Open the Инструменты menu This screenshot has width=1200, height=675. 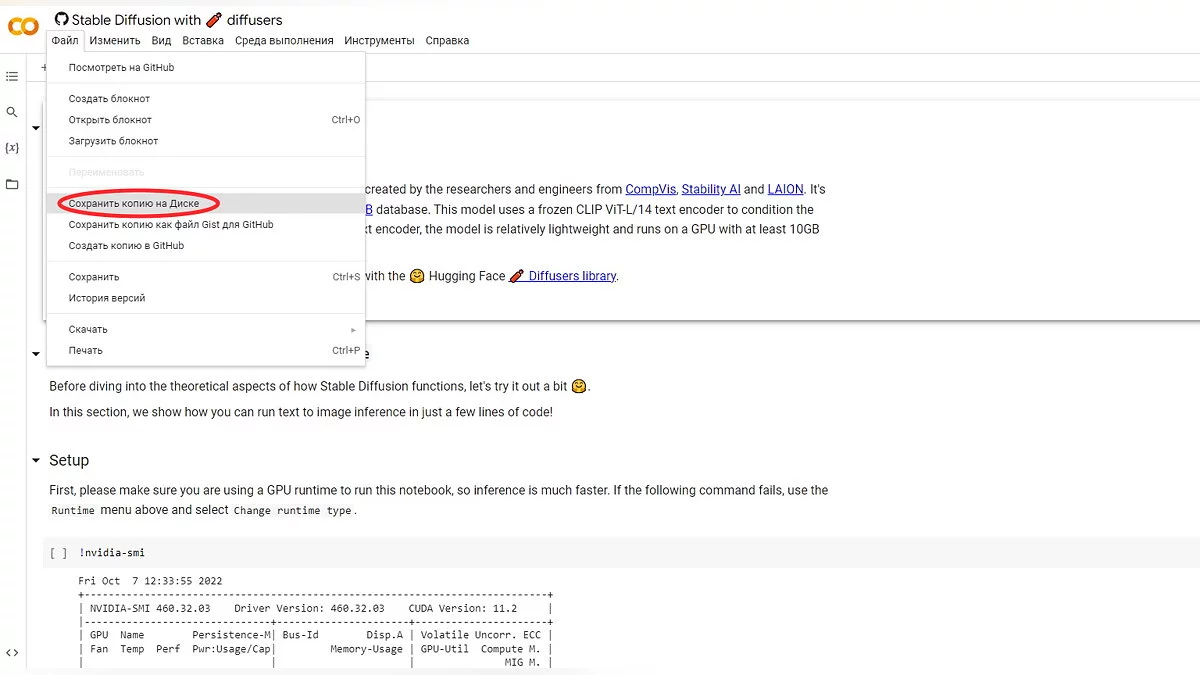(379, 41)
